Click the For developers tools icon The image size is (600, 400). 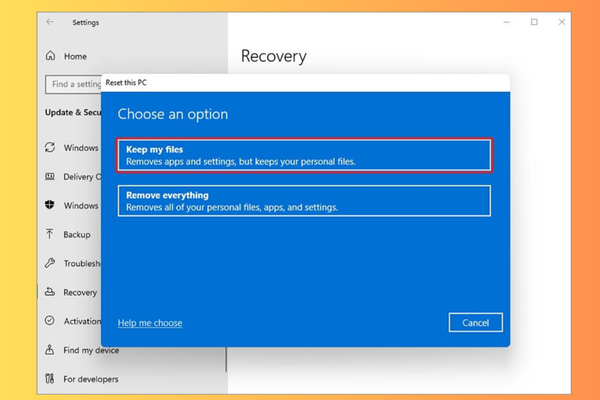click(x=50, y=379)
